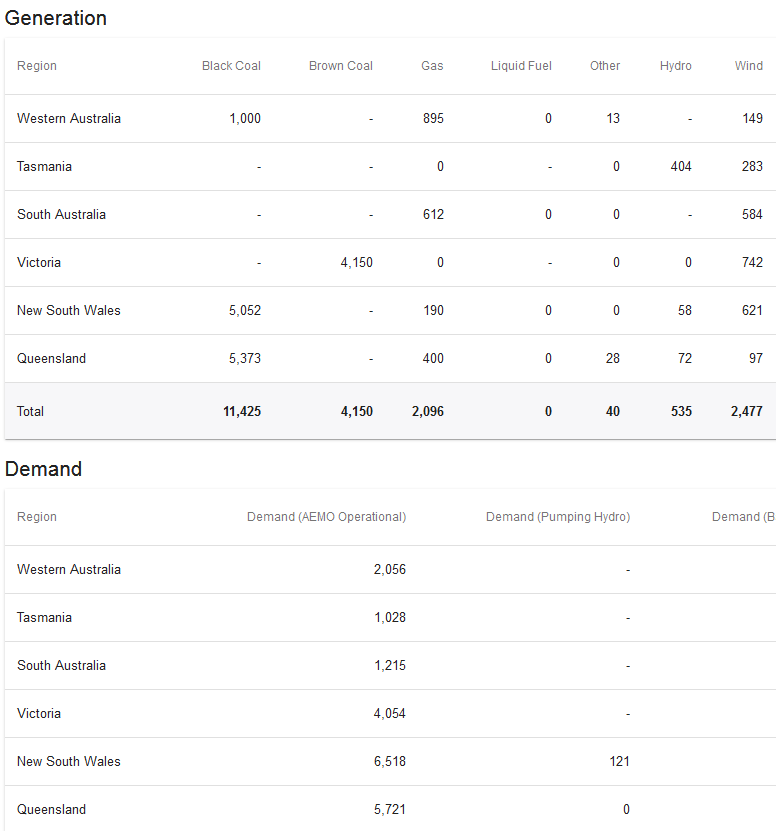
Task: Click New South Wales demand value 6,518
Action: (x=390, y=761)
